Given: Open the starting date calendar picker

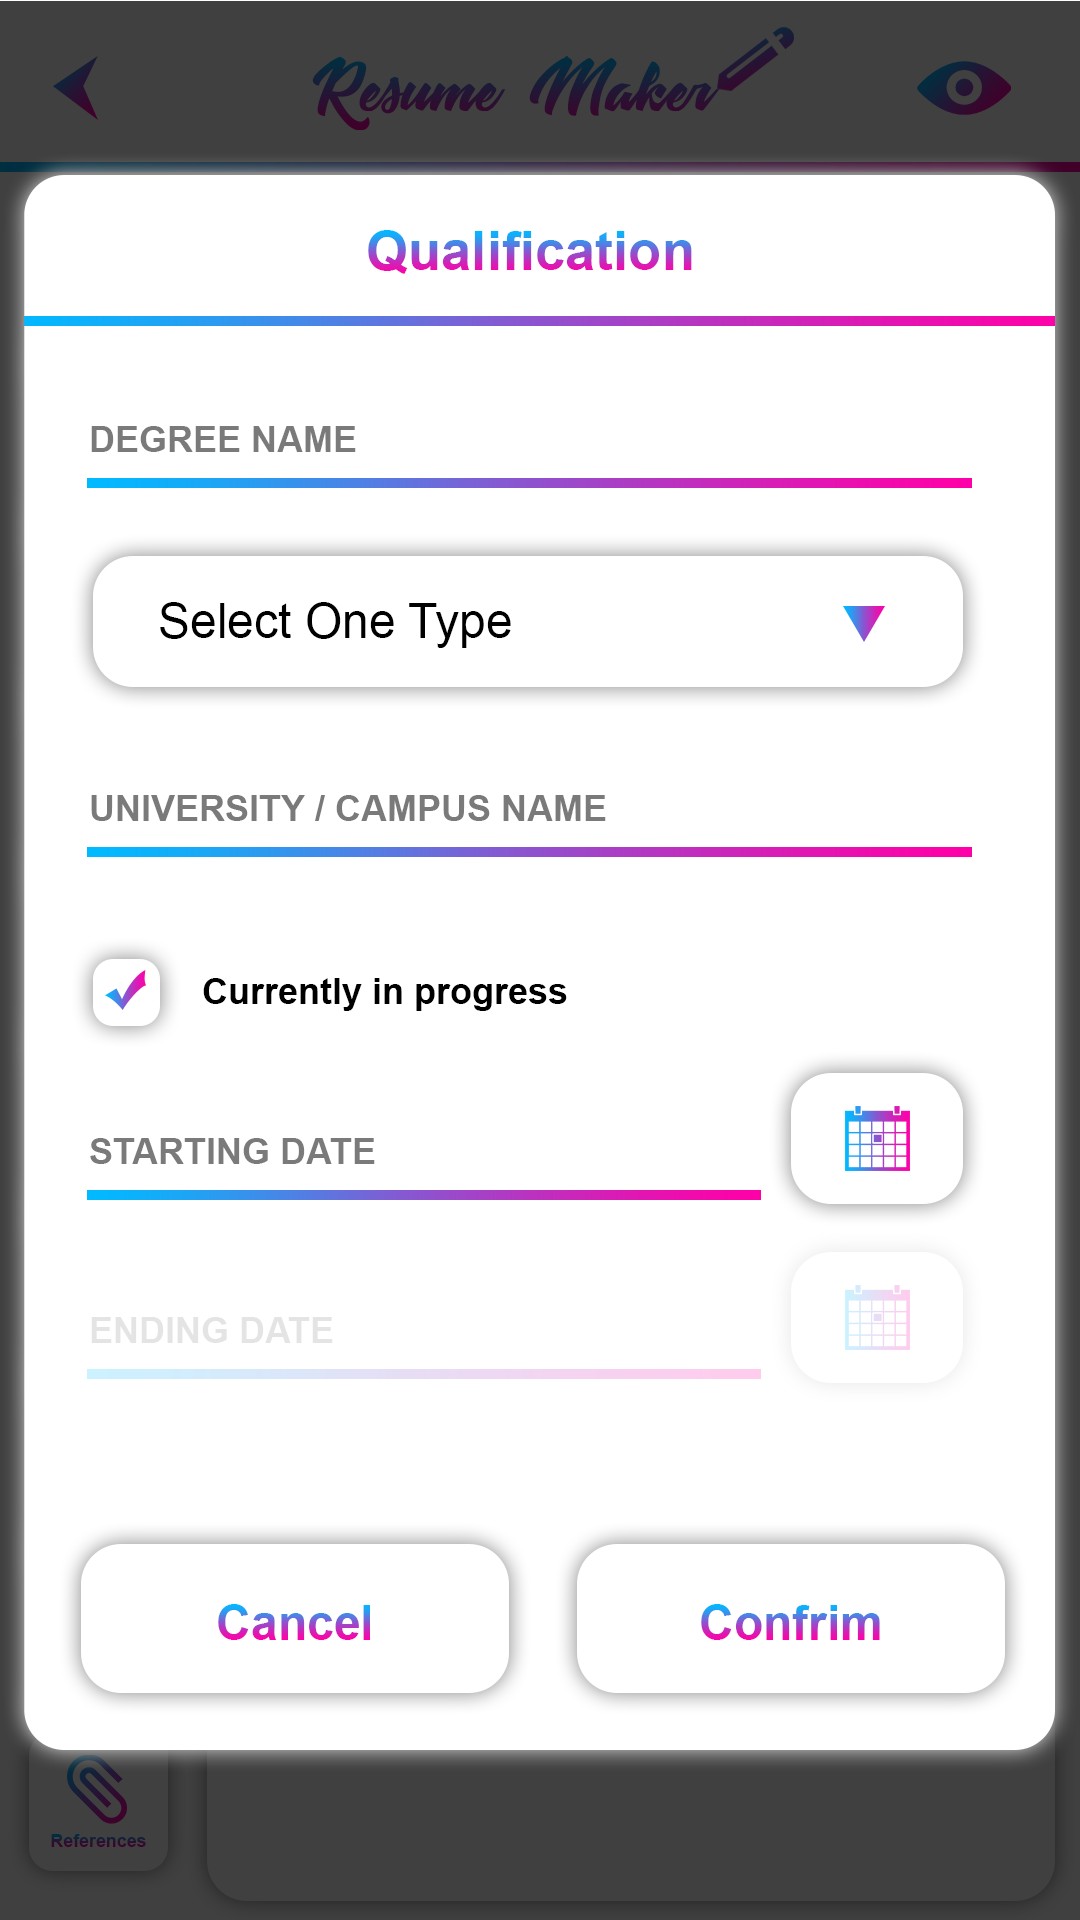Looking at the screenshot, I should pos(877,1139).
